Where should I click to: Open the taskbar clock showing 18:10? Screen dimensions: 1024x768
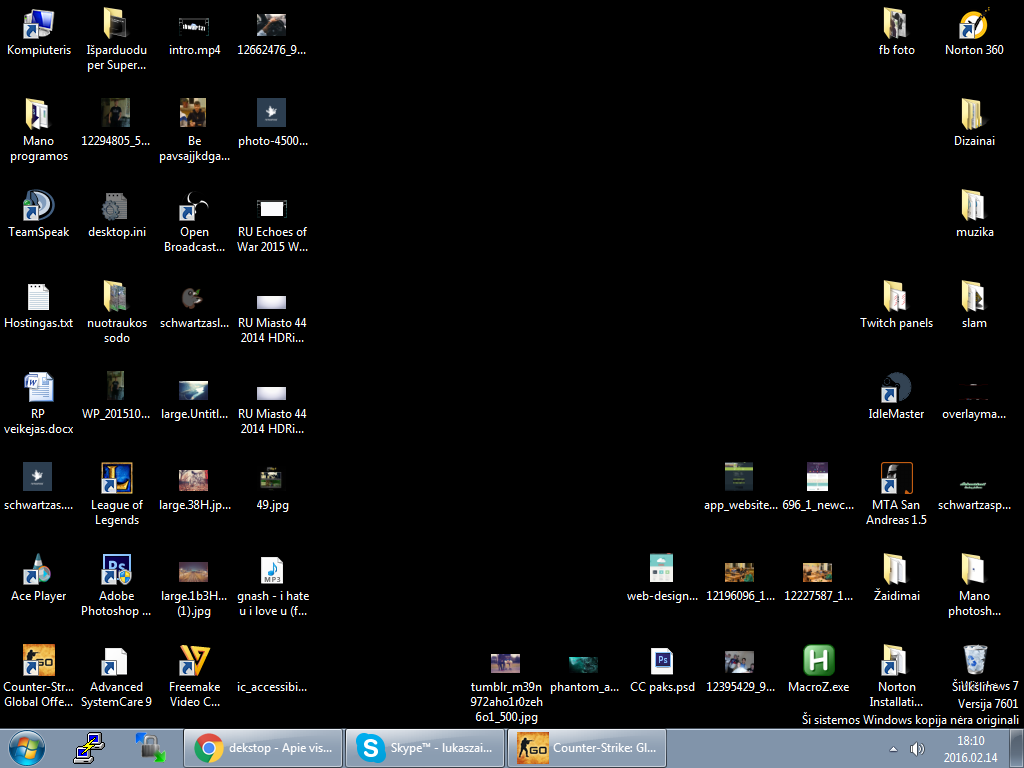point(970,749)
